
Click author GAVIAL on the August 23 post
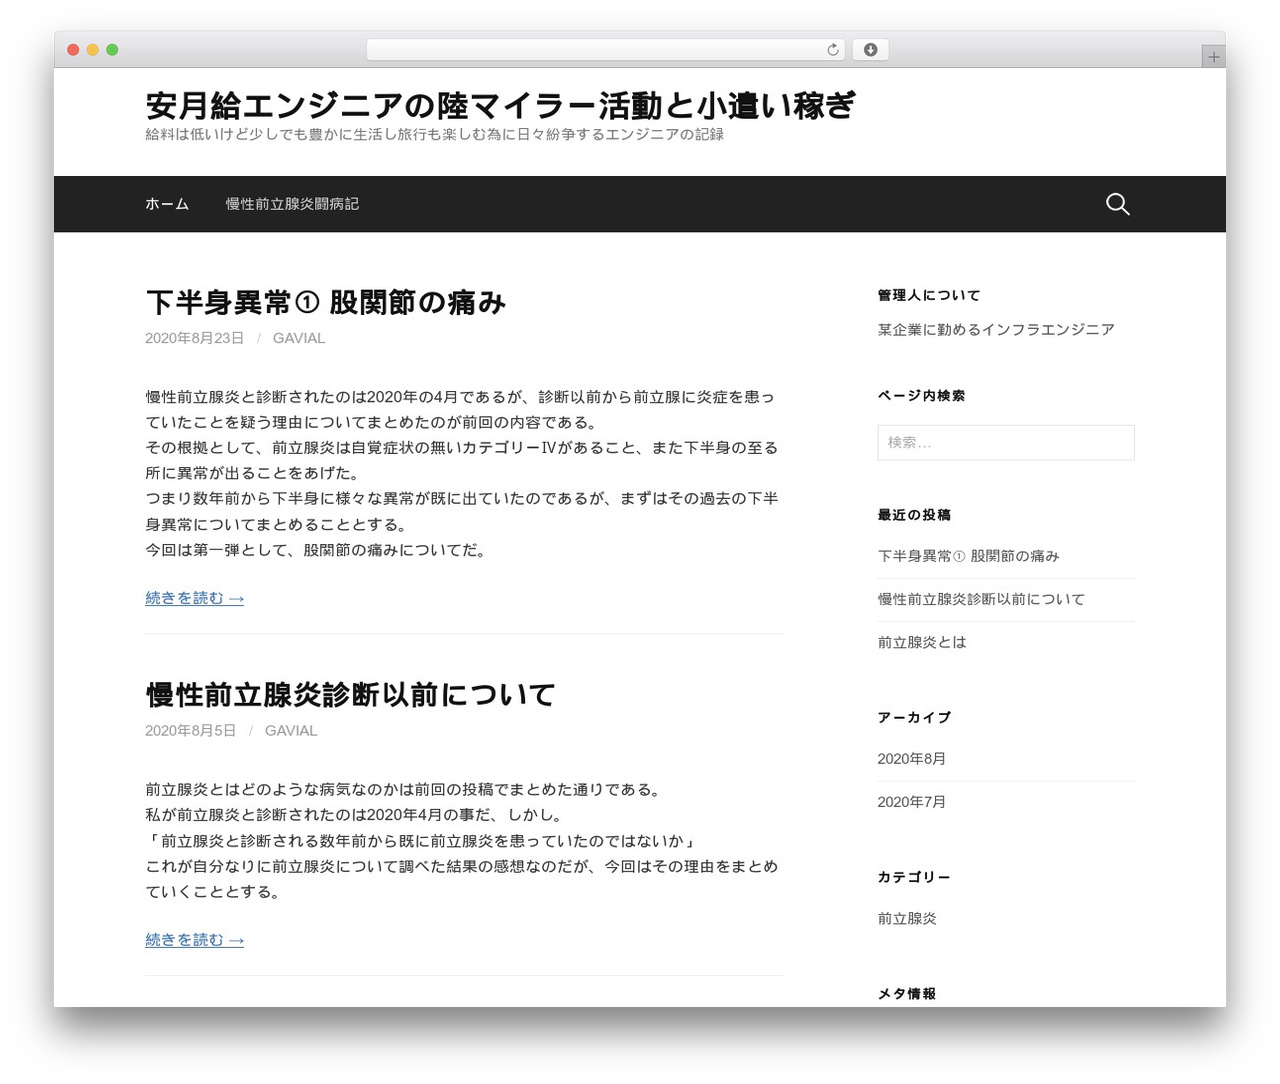pos(299,338)
